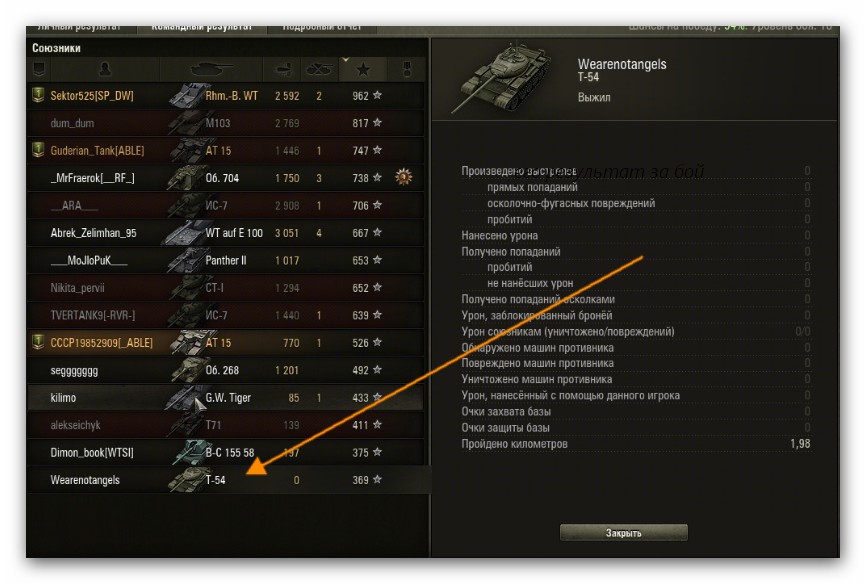Click the T-54 tank thumbnail image
866x584 pixels.
pos(502,78)
